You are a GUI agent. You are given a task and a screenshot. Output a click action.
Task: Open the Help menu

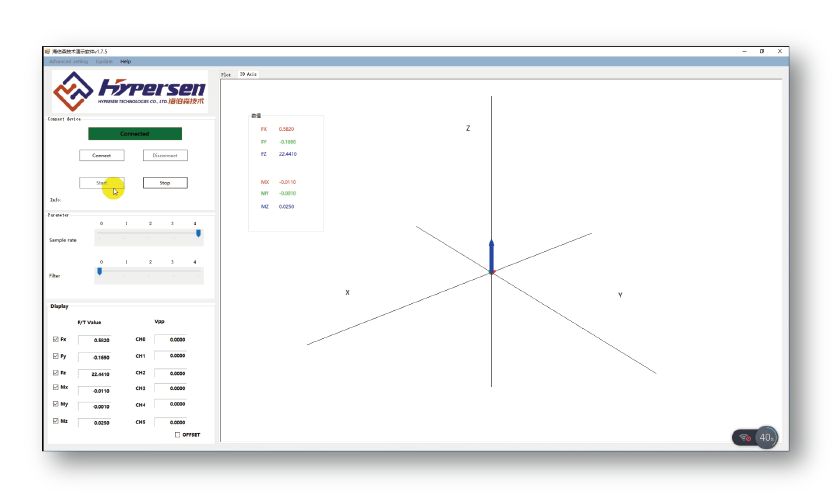point(126,61)
